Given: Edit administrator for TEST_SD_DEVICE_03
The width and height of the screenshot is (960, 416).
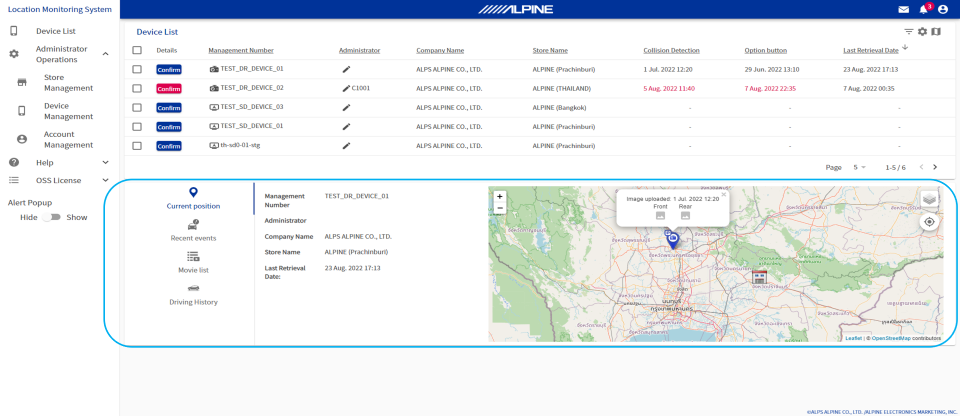Looking at the screenshot, I should click(x=346, y=108).
